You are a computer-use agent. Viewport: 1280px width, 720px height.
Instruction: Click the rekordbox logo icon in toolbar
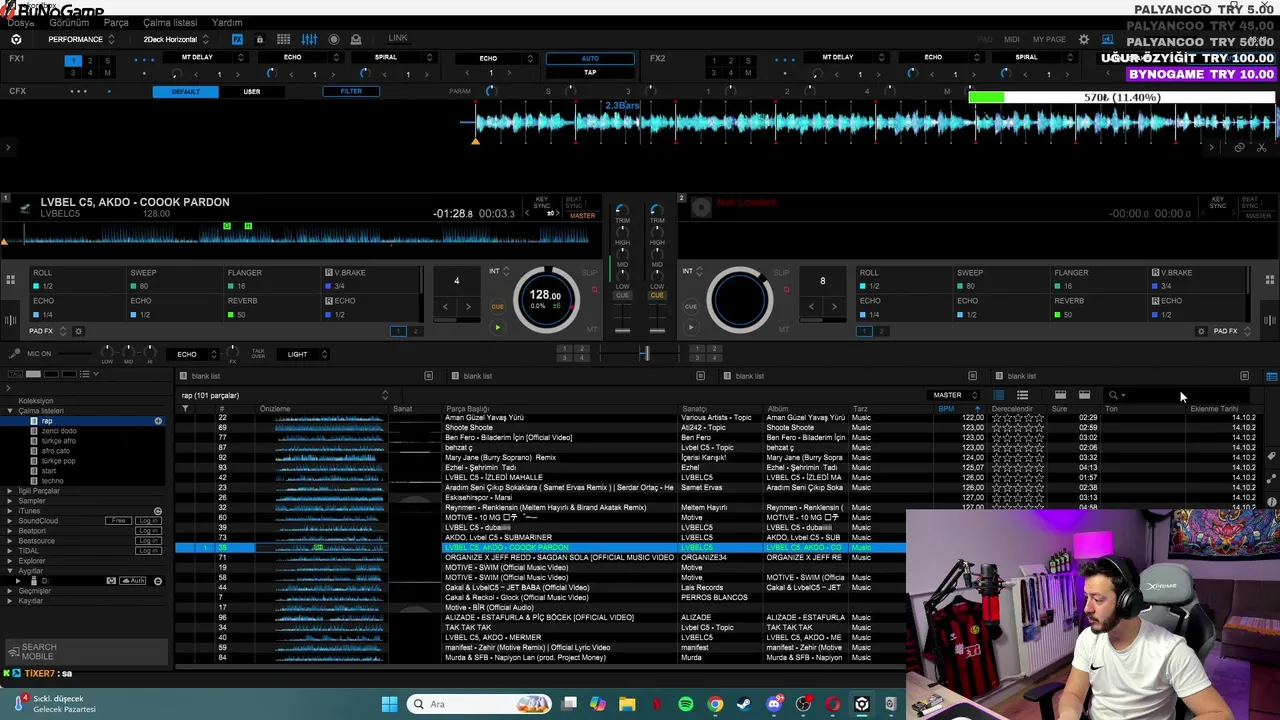tap(16, 39)
